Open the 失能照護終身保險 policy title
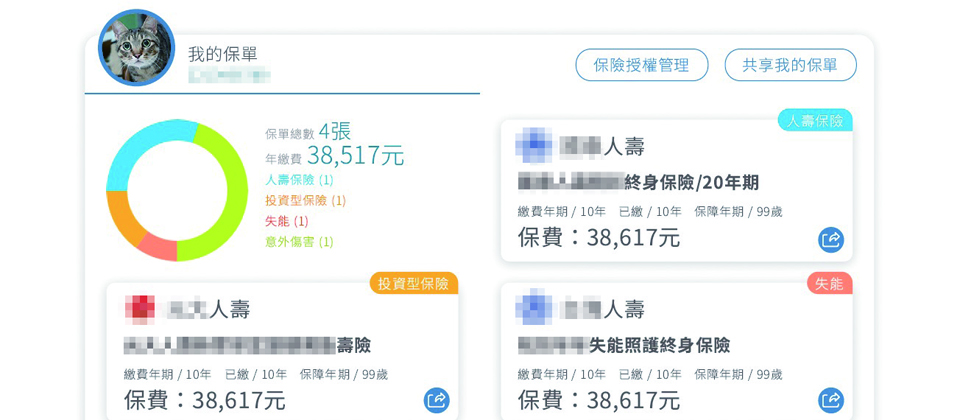Image resolution: width=960 pixels, height=420 pixels. pos(624,345)
